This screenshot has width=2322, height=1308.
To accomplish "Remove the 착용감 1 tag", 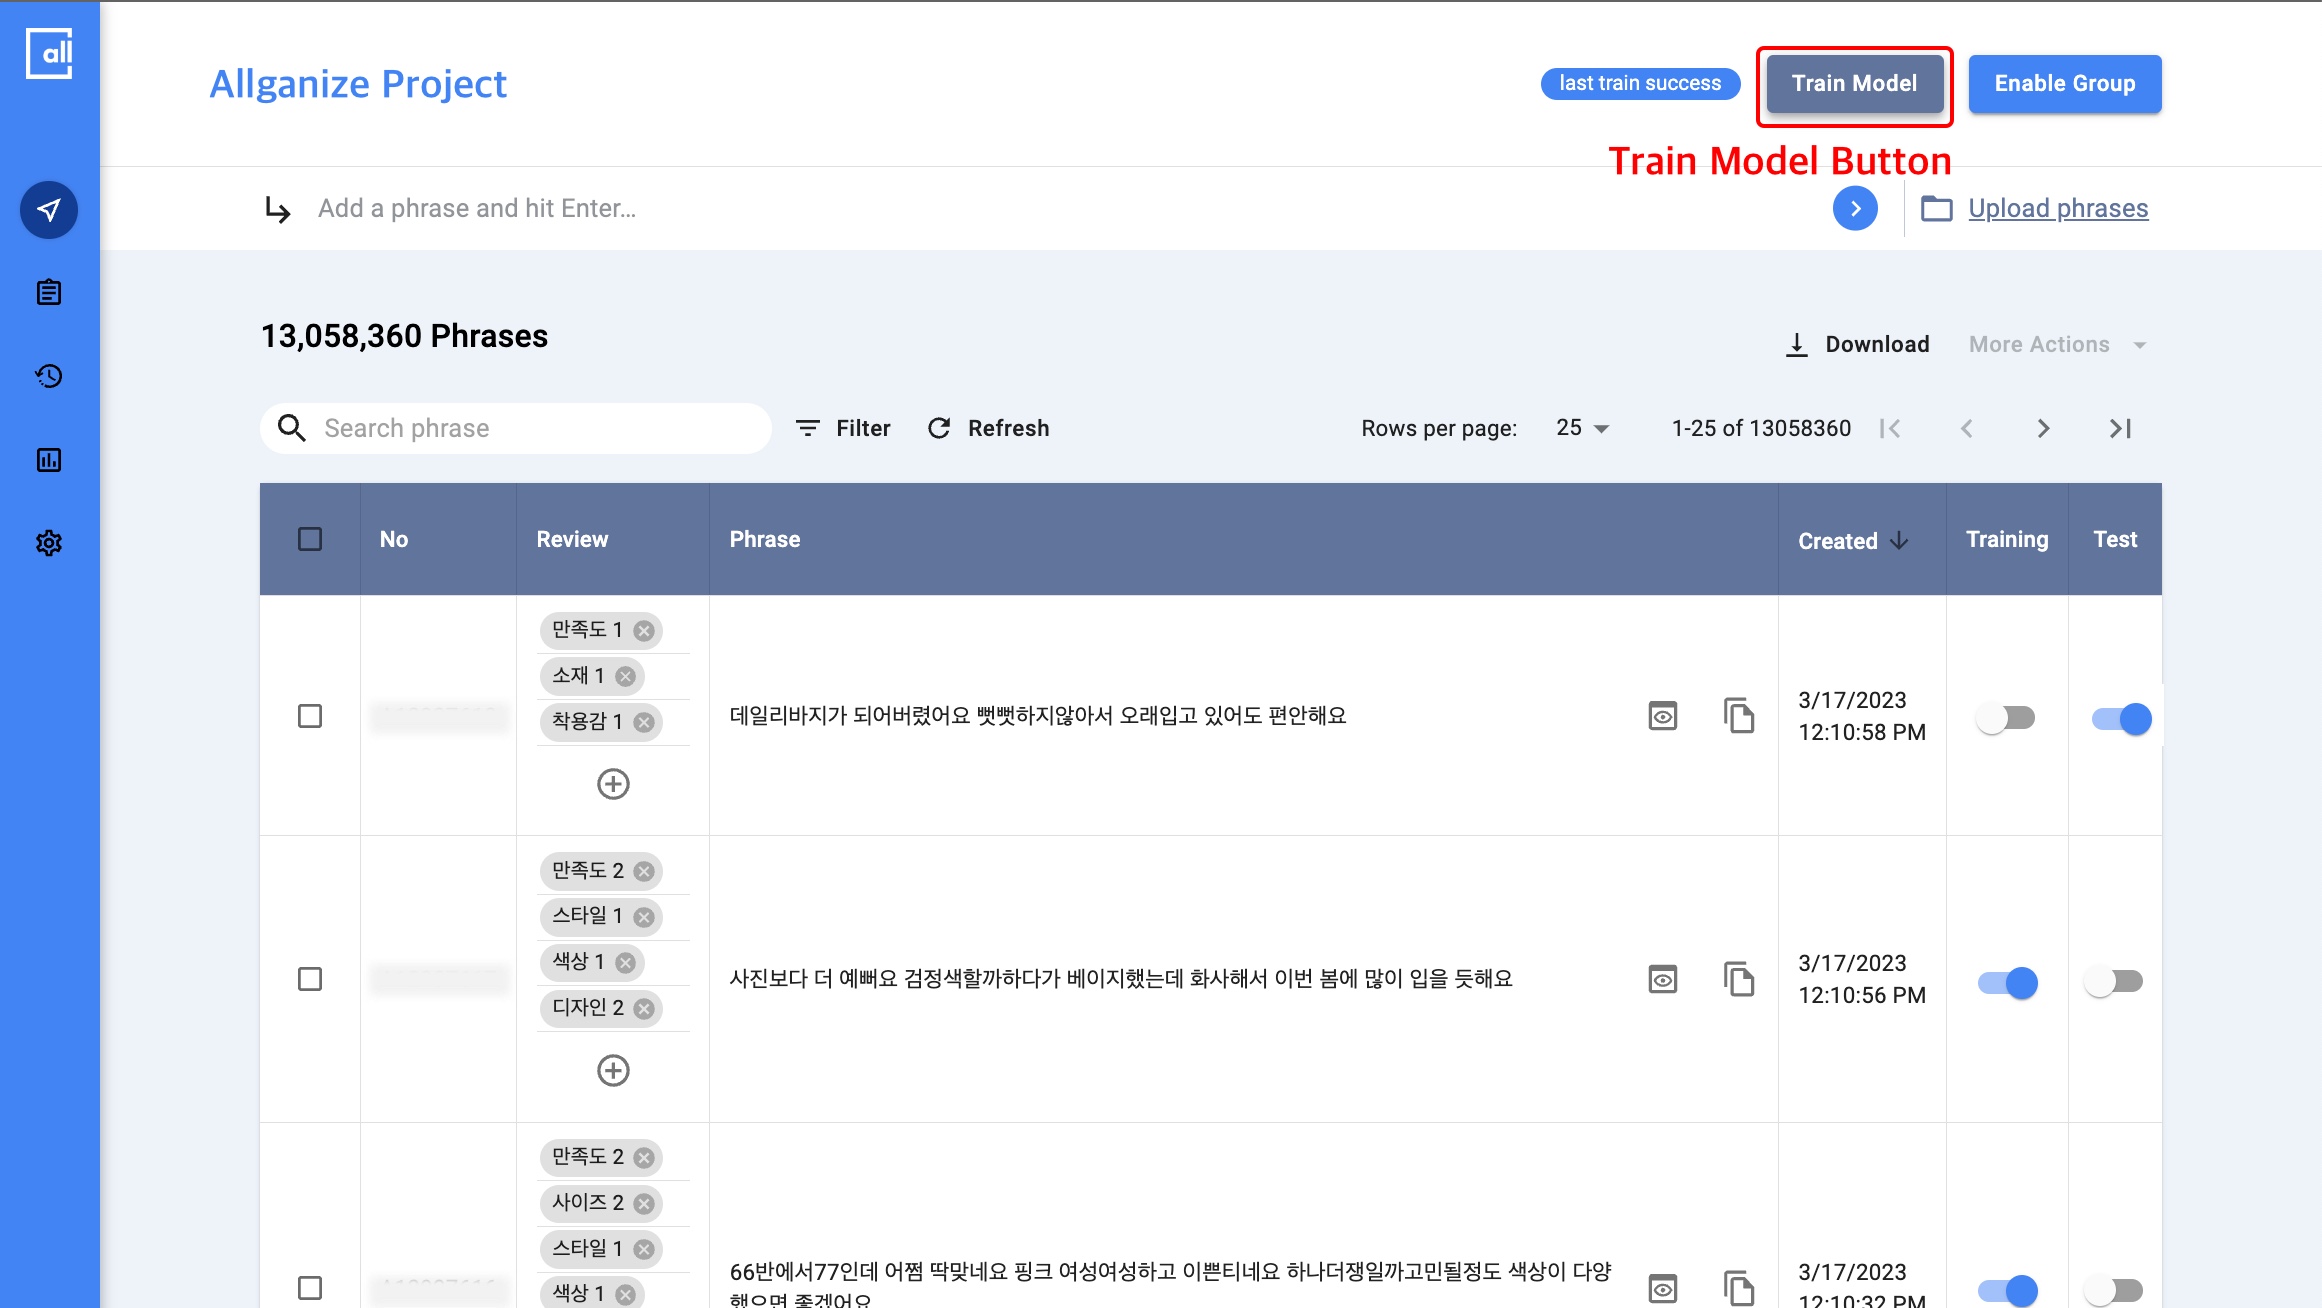I will [x=644, y=722].
